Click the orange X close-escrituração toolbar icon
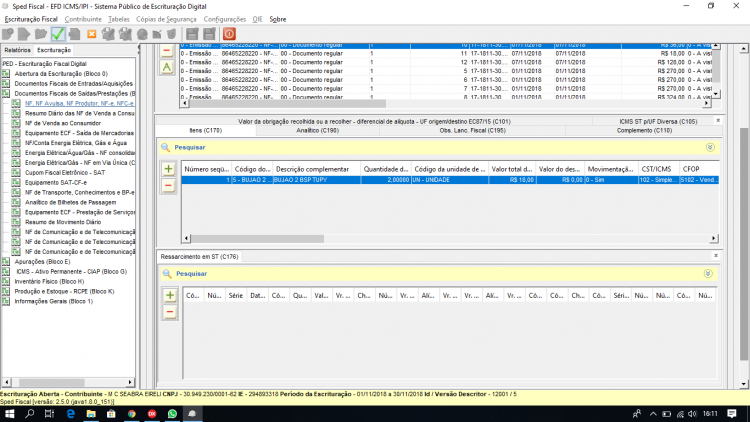The width and height of the screenshot is (750, 422). 91,34
